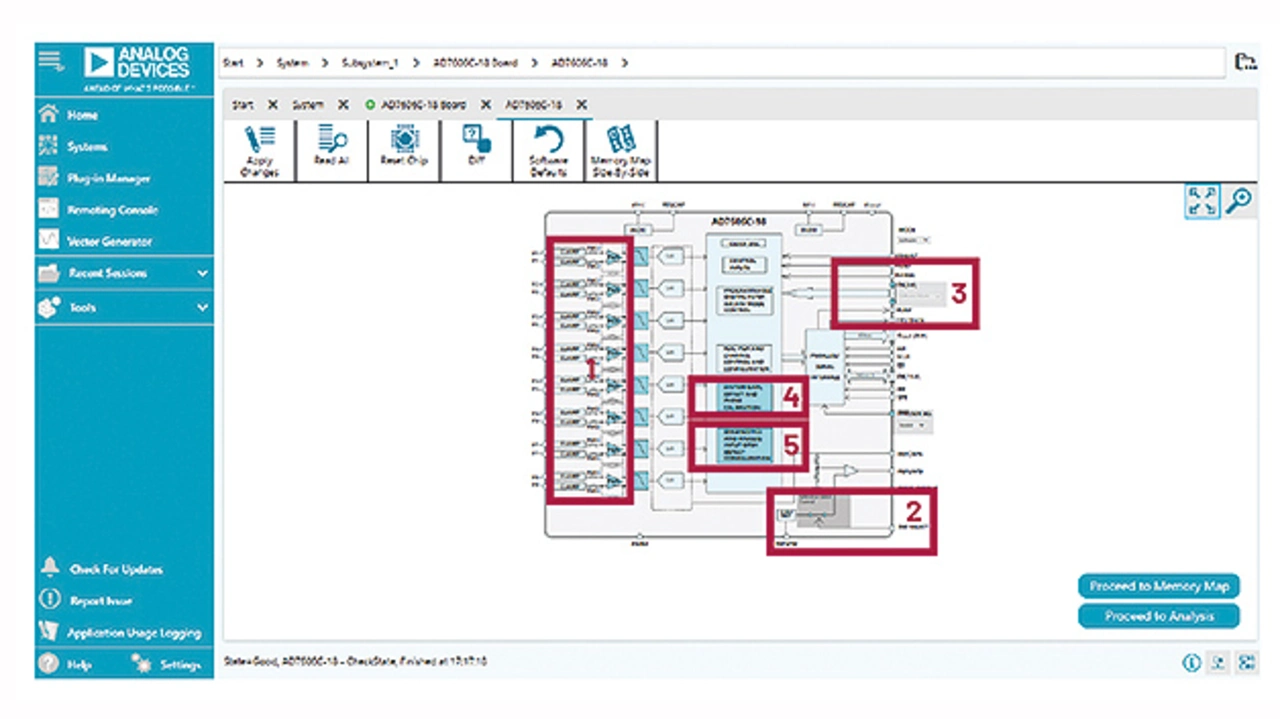
Task: Click the Proceed to Analysis button
Action: 1158,616
